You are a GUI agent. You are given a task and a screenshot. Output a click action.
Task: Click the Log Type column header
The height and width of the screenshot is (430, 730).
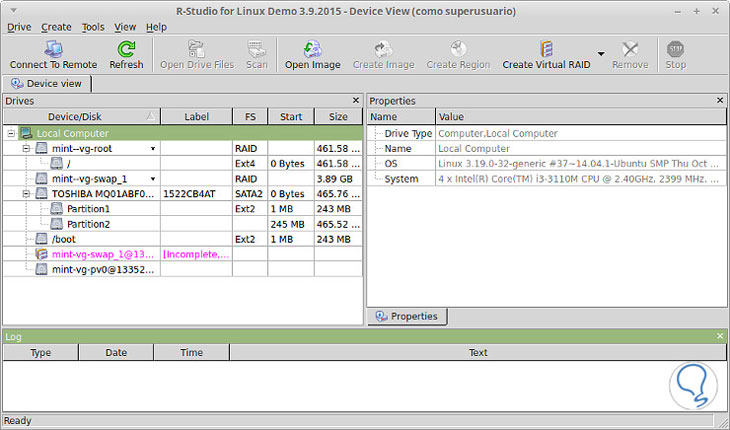tap(41, 352)
